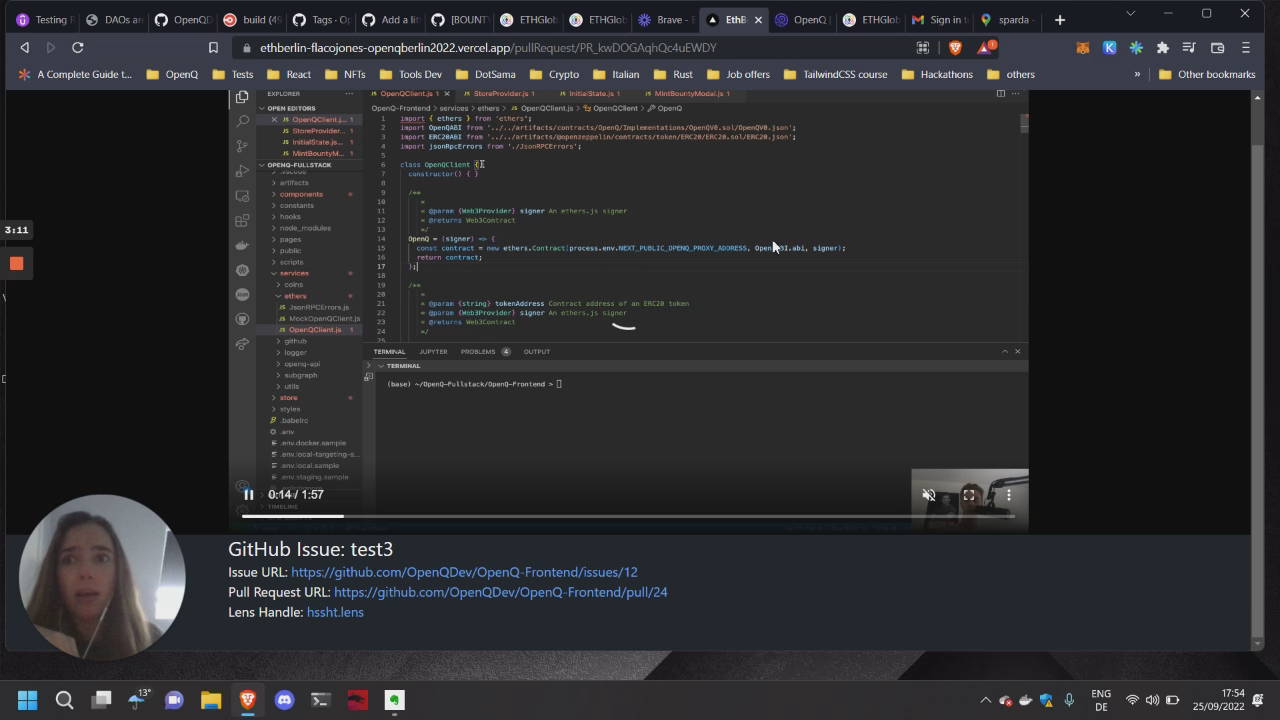The width and height of the screenshot is (1280, 720).
Task: Bookmark this page via bookmark icon
Action: [x=213, y=47]
